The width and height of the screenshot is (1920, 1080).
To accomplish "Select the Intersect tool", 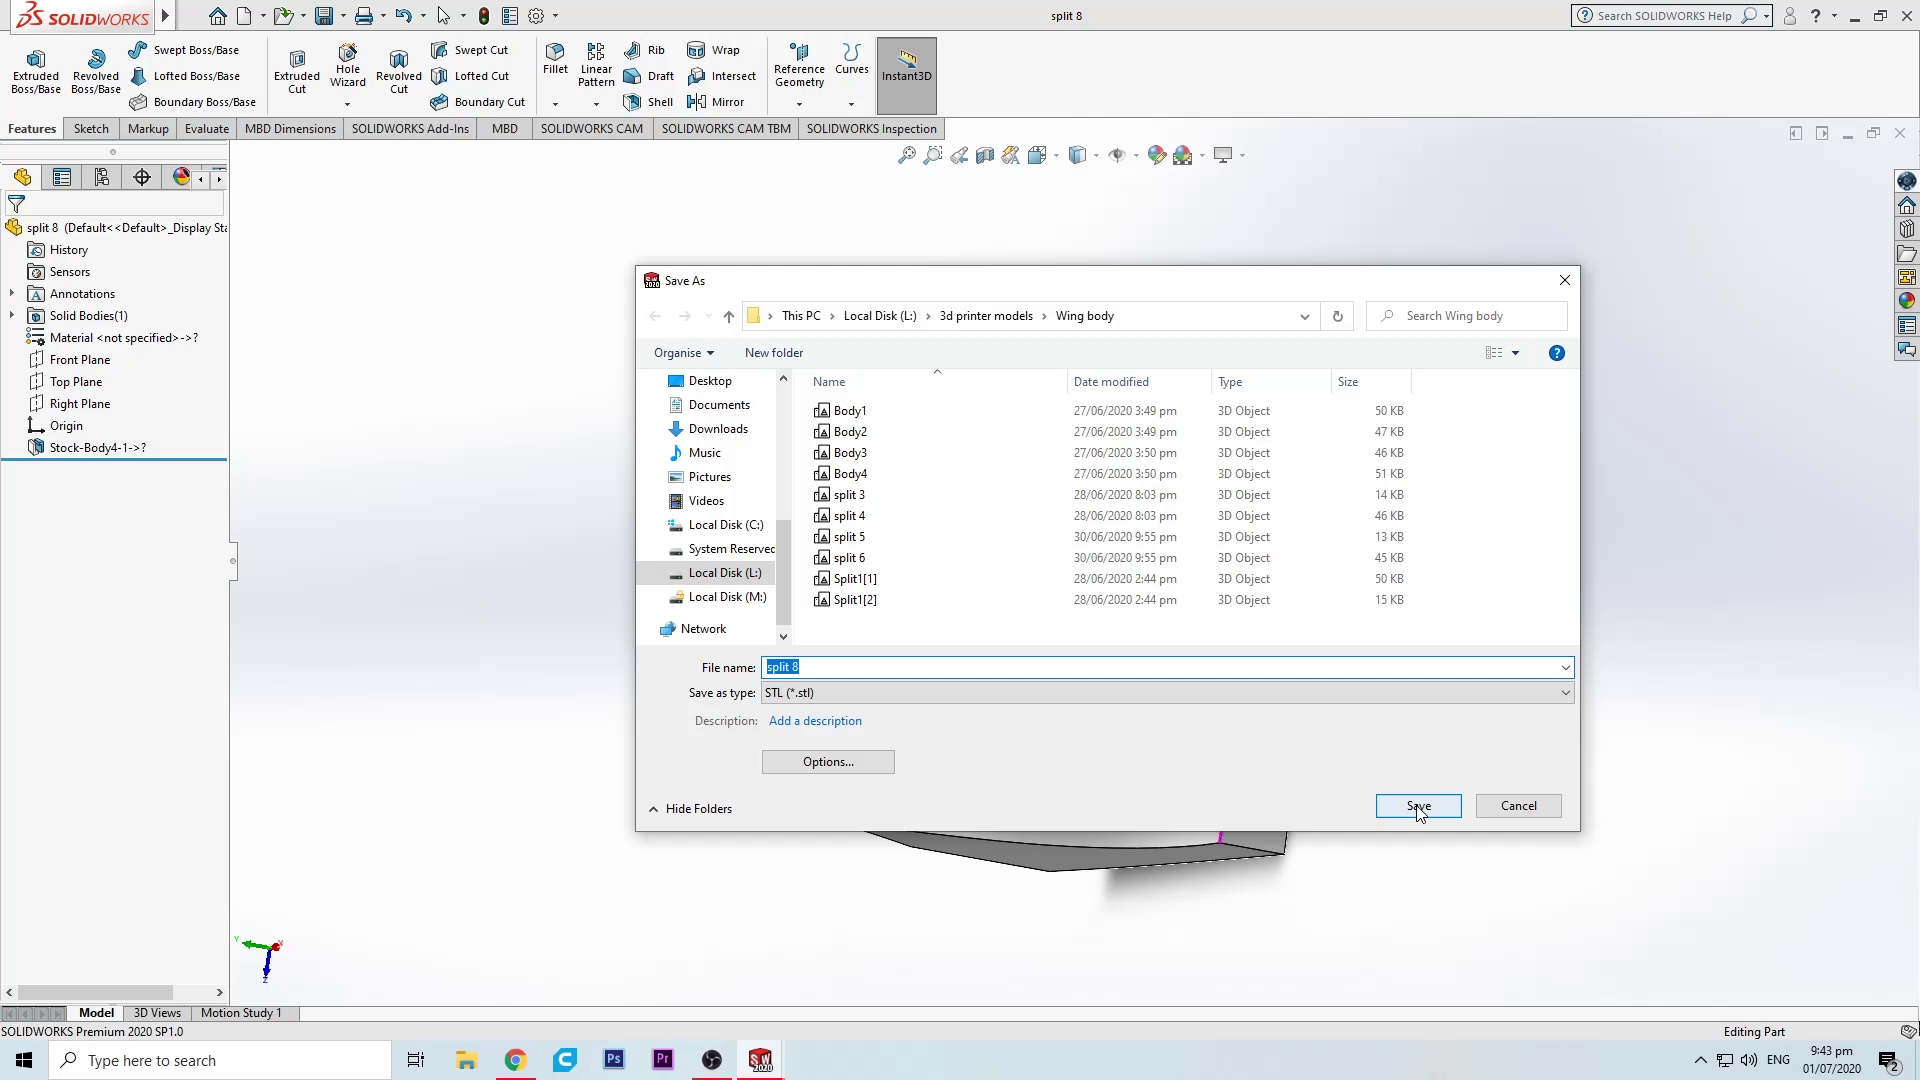I will [x=722, y=76].
